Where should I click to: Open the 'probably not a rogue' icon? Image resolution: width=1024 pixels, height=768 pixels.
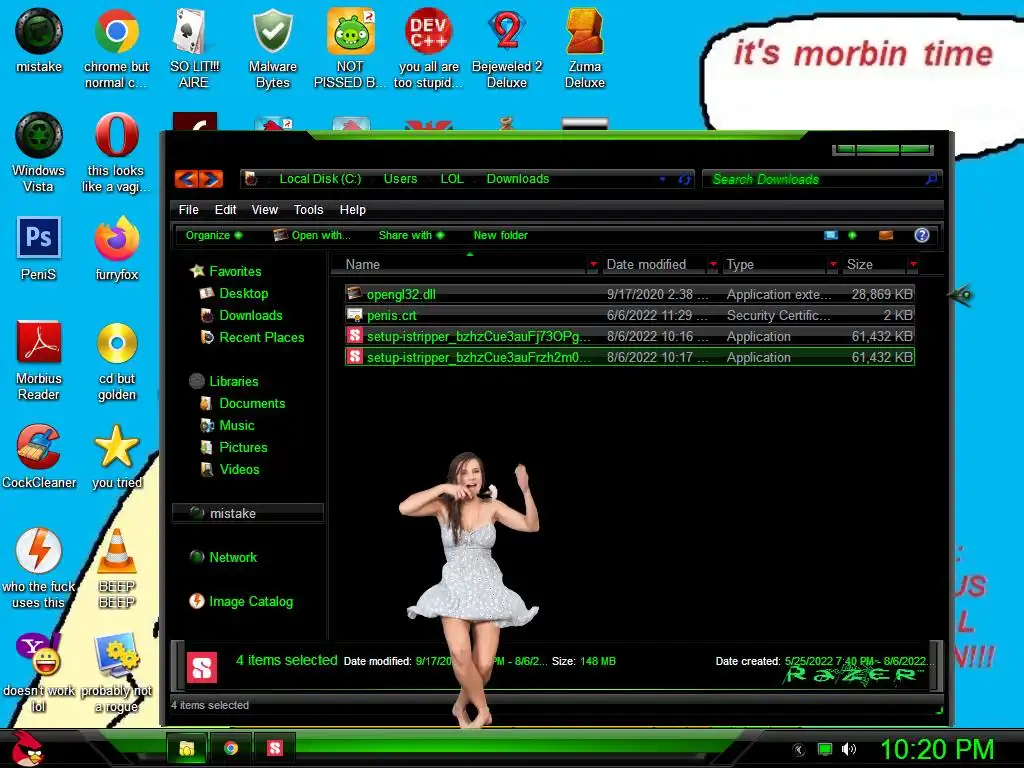pyautogui.click(x=116, y=672)
